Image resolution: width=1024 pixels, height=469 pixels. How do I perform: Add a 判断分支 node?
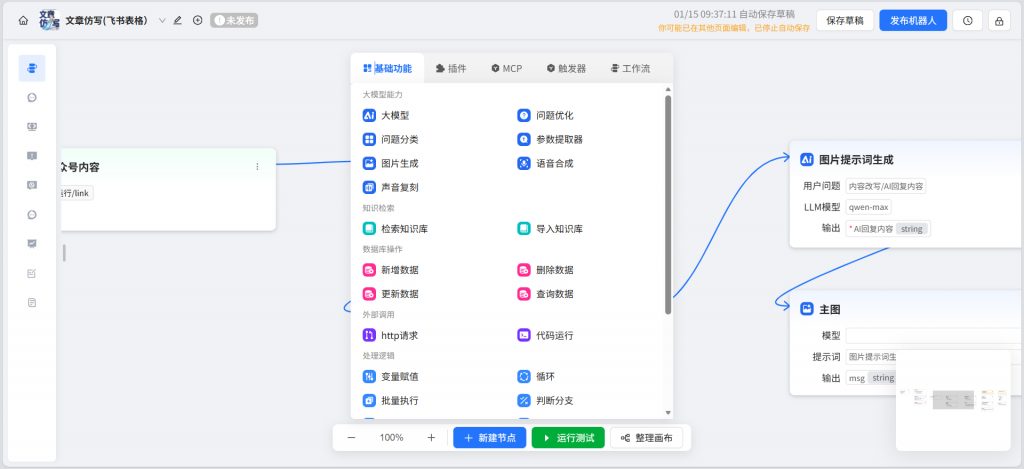click(x=545, y=400)
